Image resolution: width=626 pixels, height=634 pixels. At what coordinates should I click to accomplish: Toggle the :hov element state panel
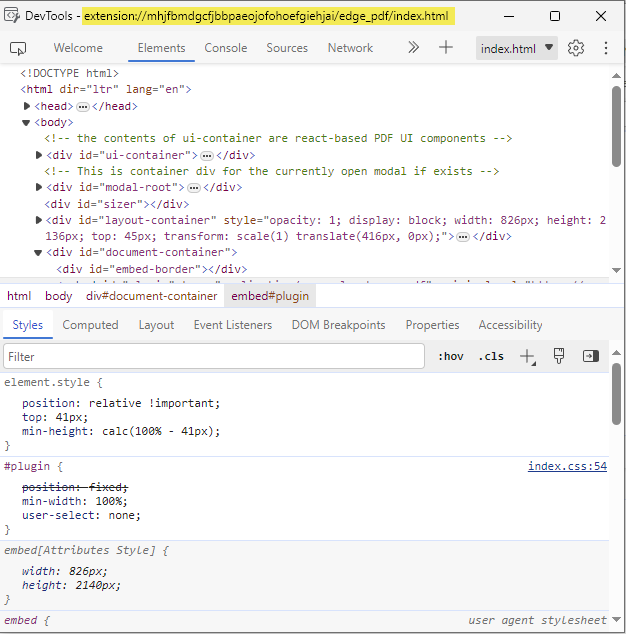(450, 357)
